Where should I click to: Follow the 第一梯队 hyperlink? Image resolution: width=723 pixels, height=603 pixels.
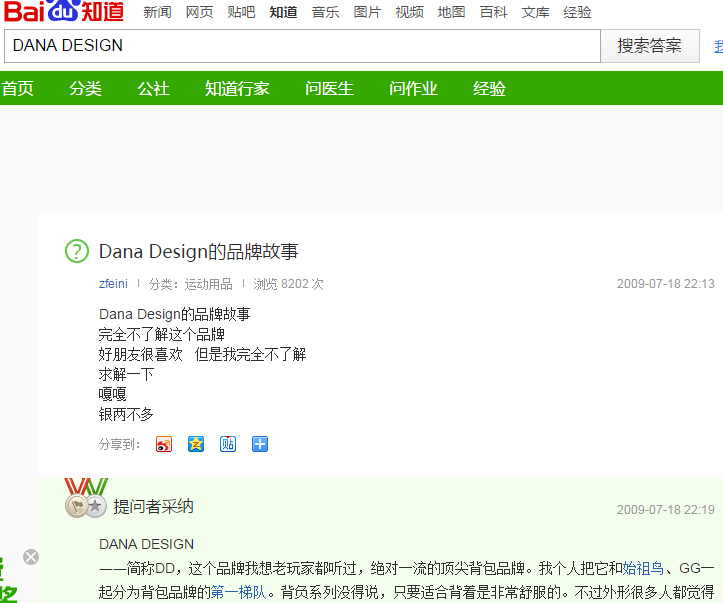point(238,591)
